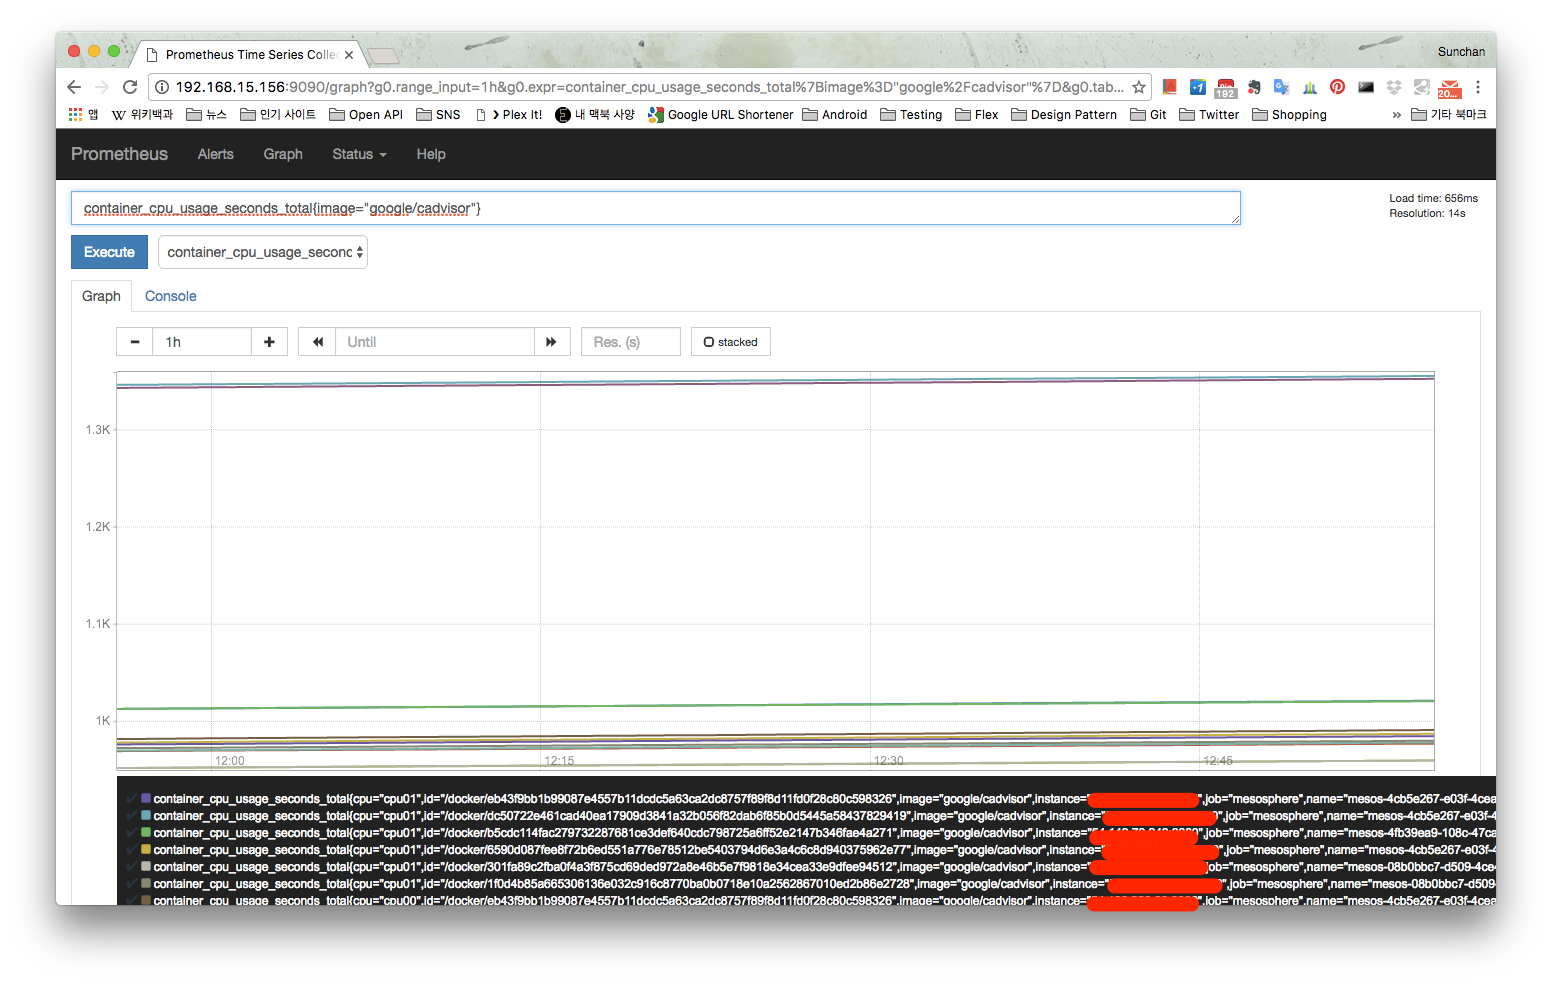Open the Google URL Shortener bookmark

pyautogui.click(x=721, y=115)
